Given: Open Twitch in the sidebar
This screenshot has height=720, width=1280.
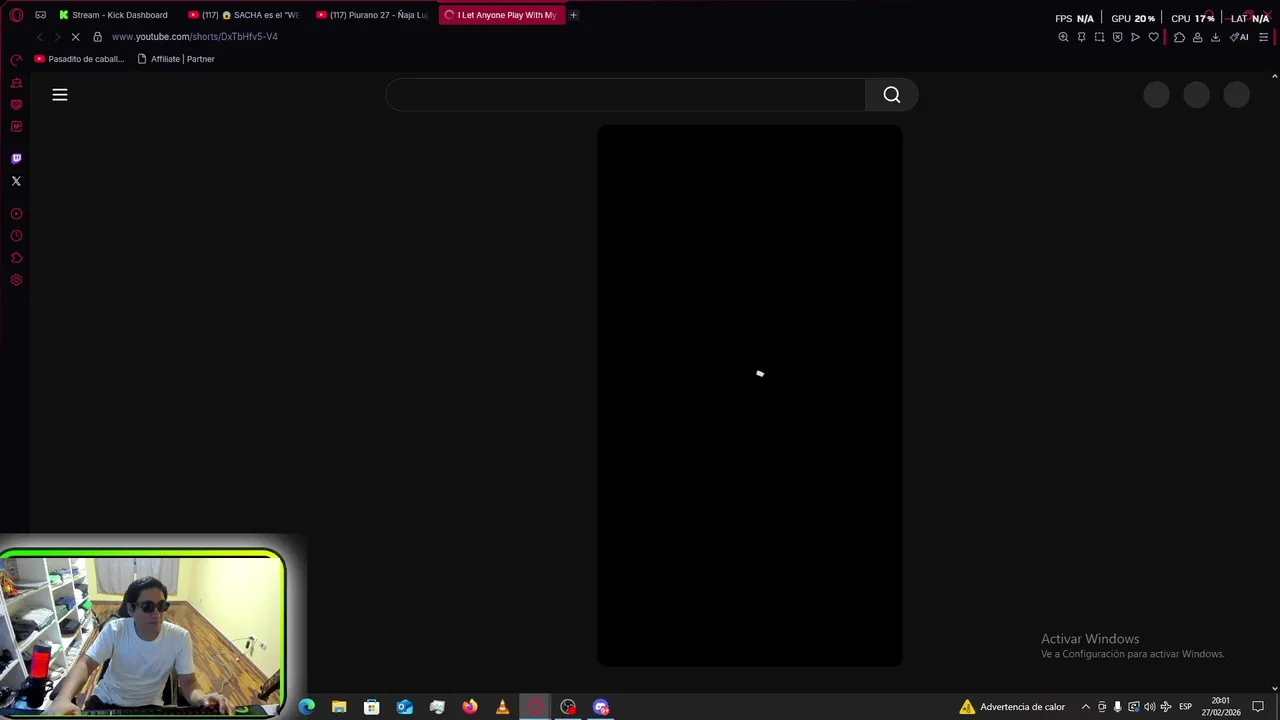Looking at the screenshot, I should point(16,158).
